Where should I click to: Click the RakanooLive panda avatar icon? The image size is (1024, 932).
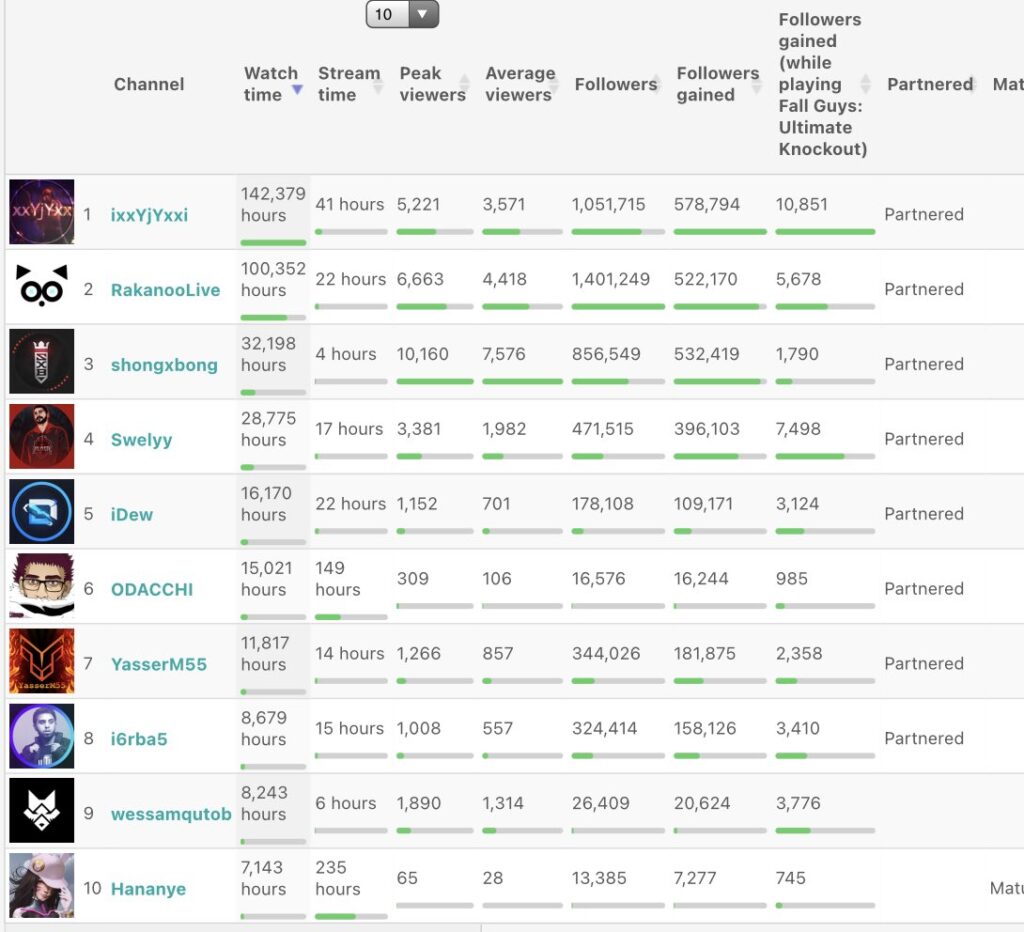42,288
